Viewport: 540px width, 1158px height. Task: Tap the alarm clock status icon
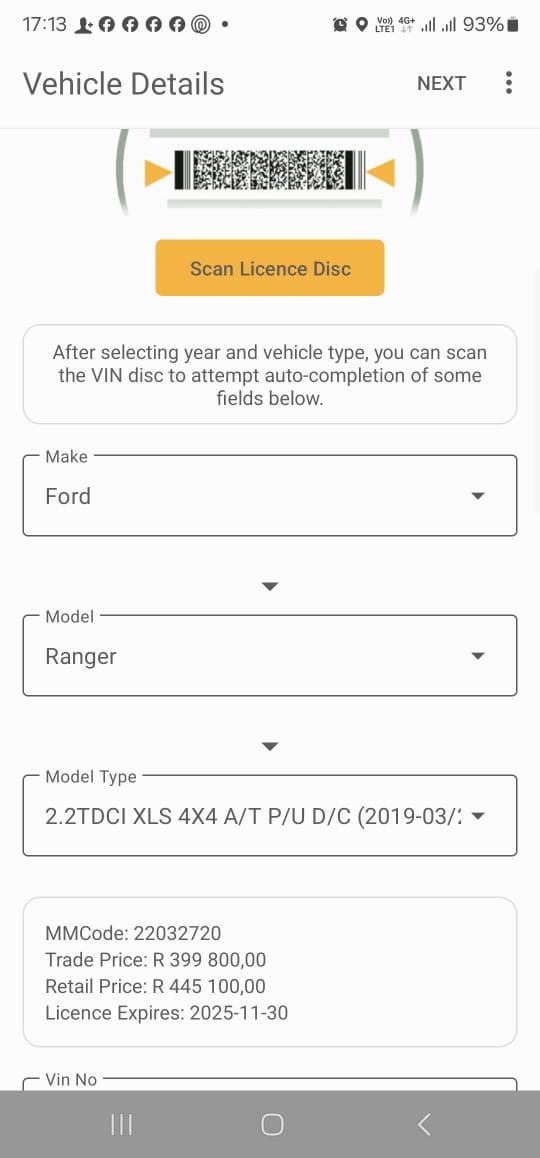tap(340, 25)
